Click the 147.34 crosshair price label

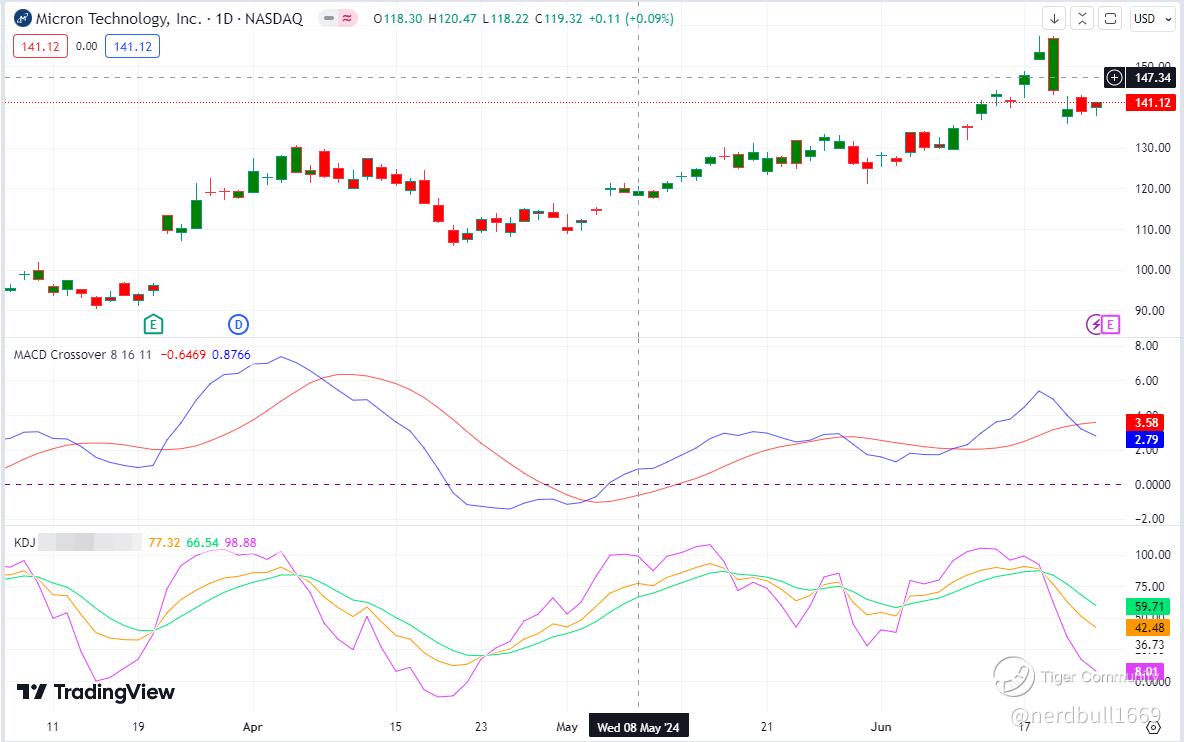(x=1152, y=77)
